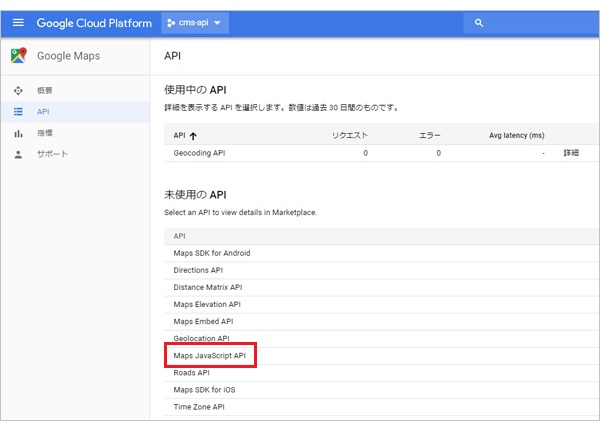Select 概要 in the sidebar menu

point(45,91)
